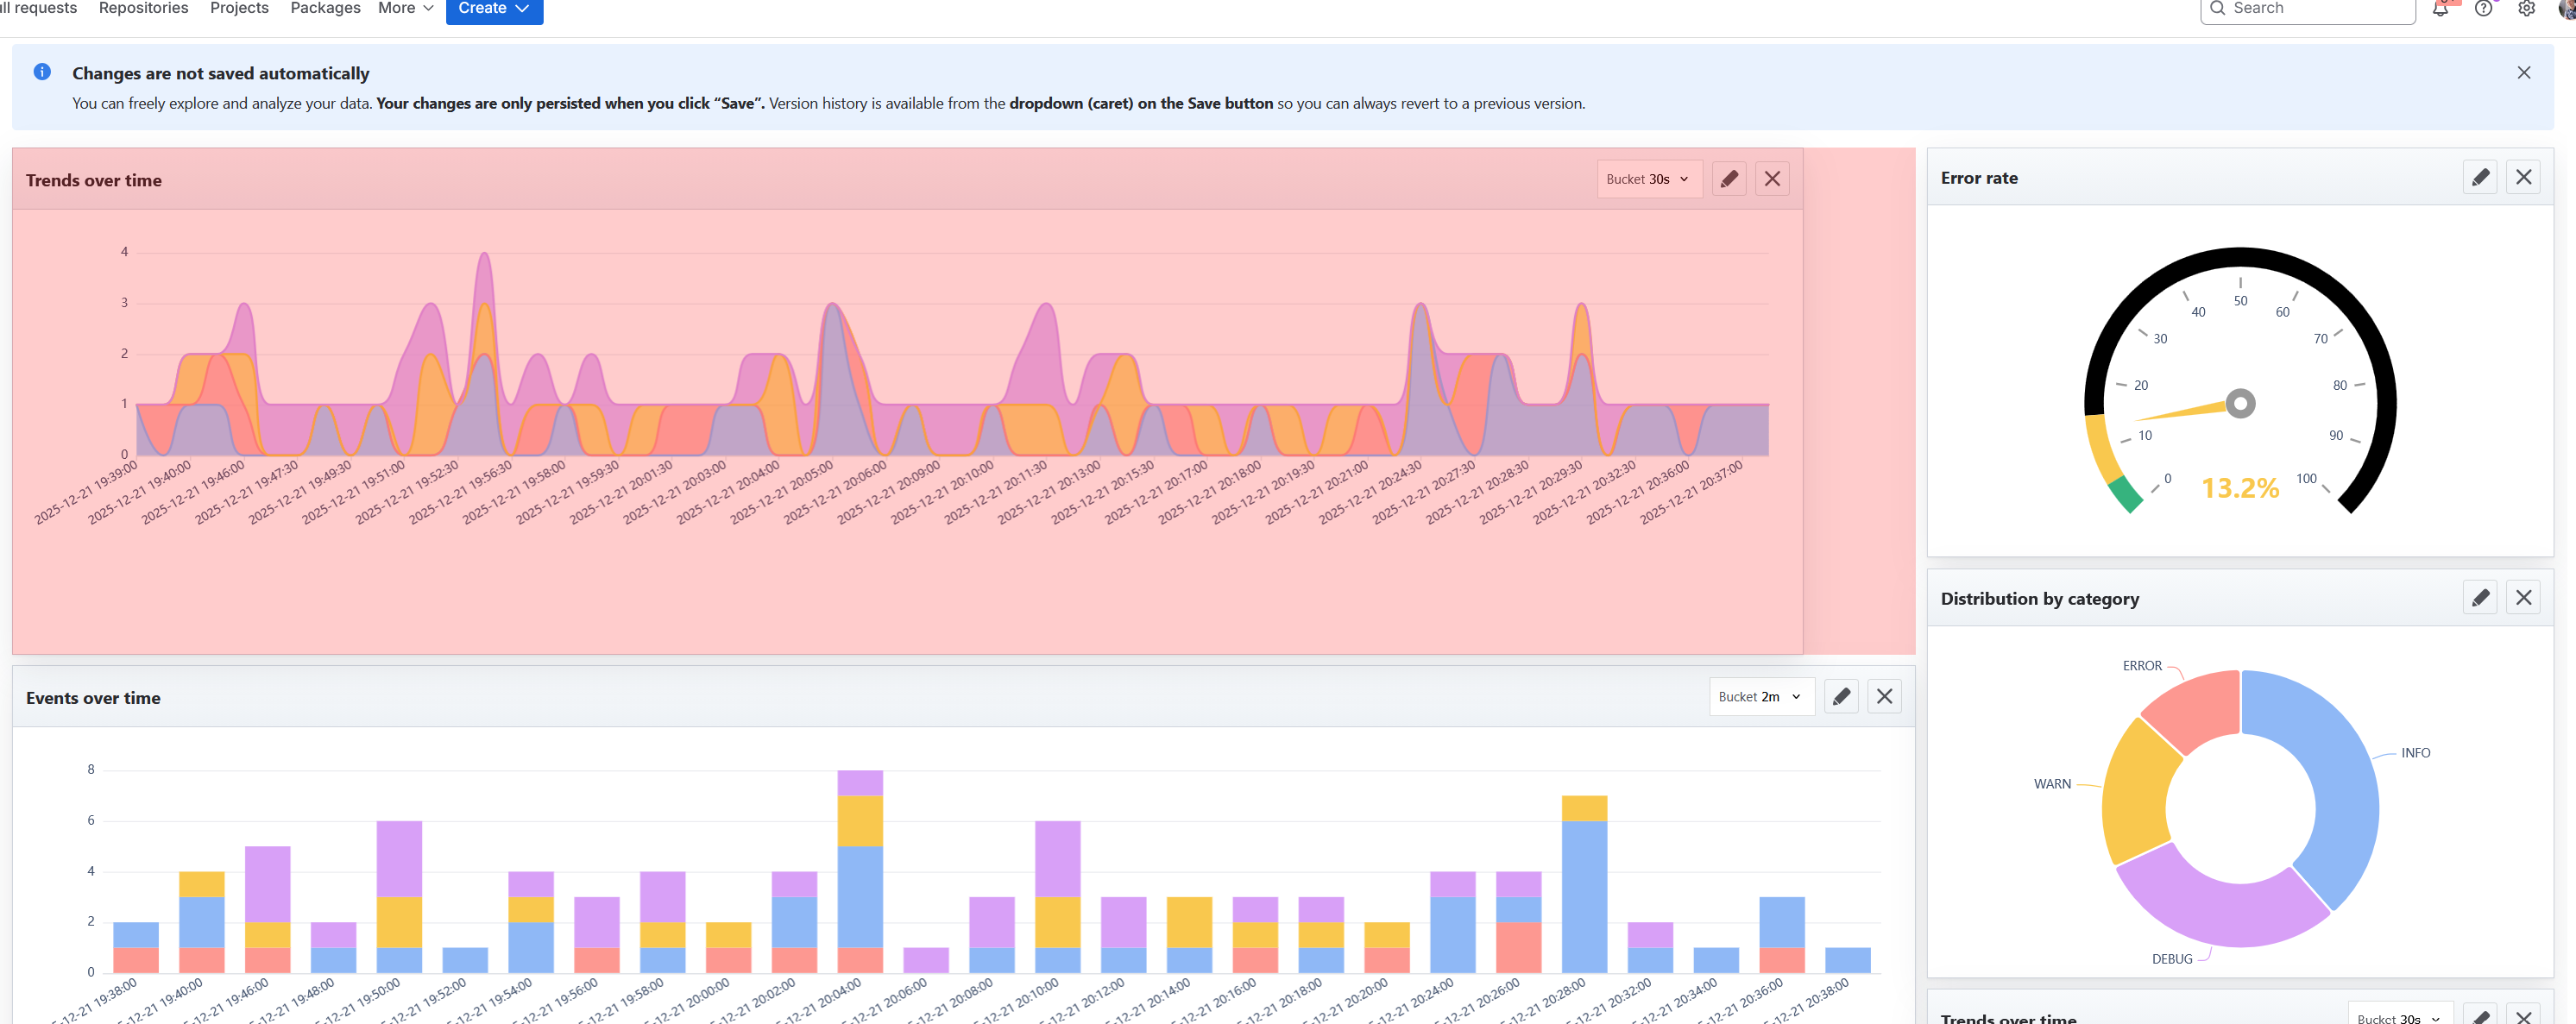
Task: Dismiss the unsaved changes info banner
Action: coord(2523,73)
